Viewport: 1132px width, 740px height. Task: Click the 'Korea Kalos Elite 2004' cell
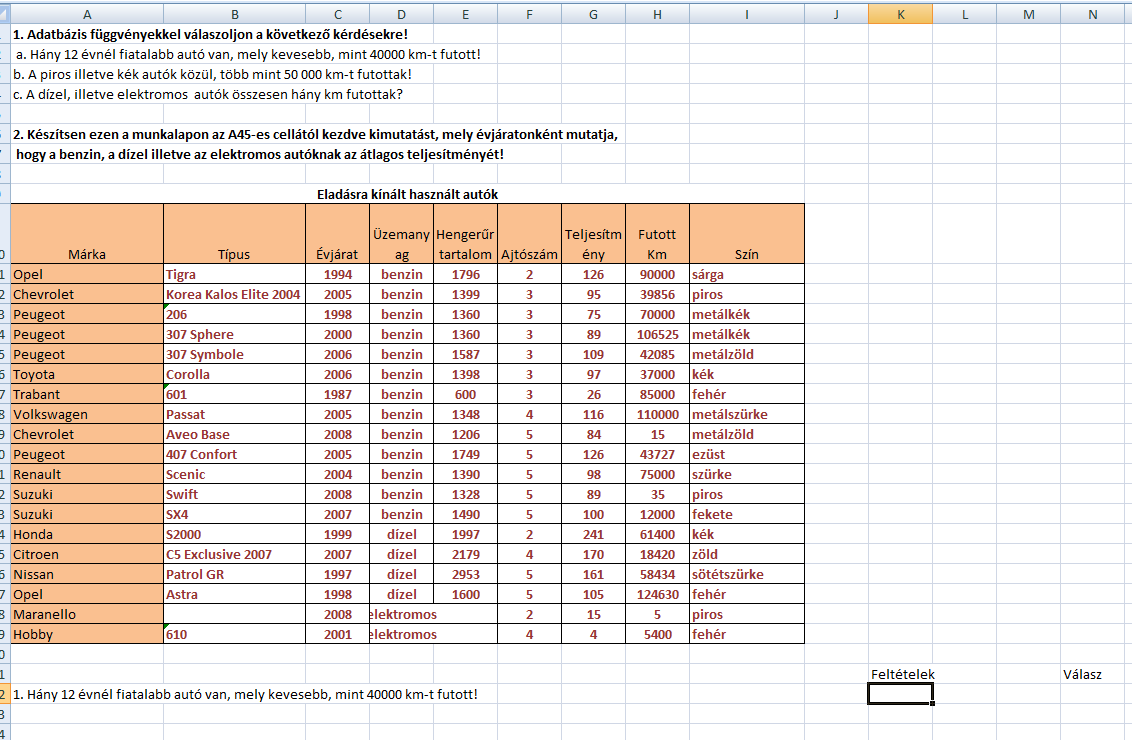point(235,295)
